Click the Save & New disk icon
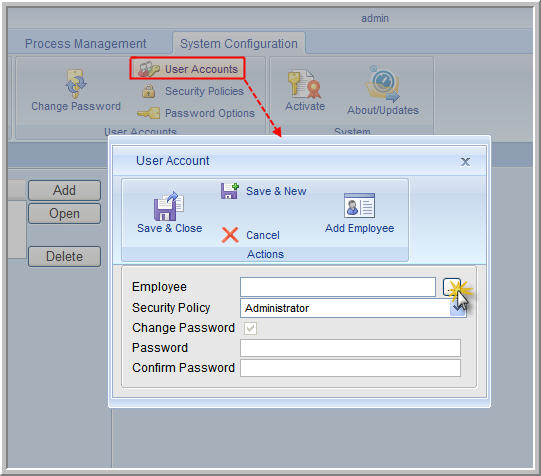The image size is (541, 476). click(229, 191)
